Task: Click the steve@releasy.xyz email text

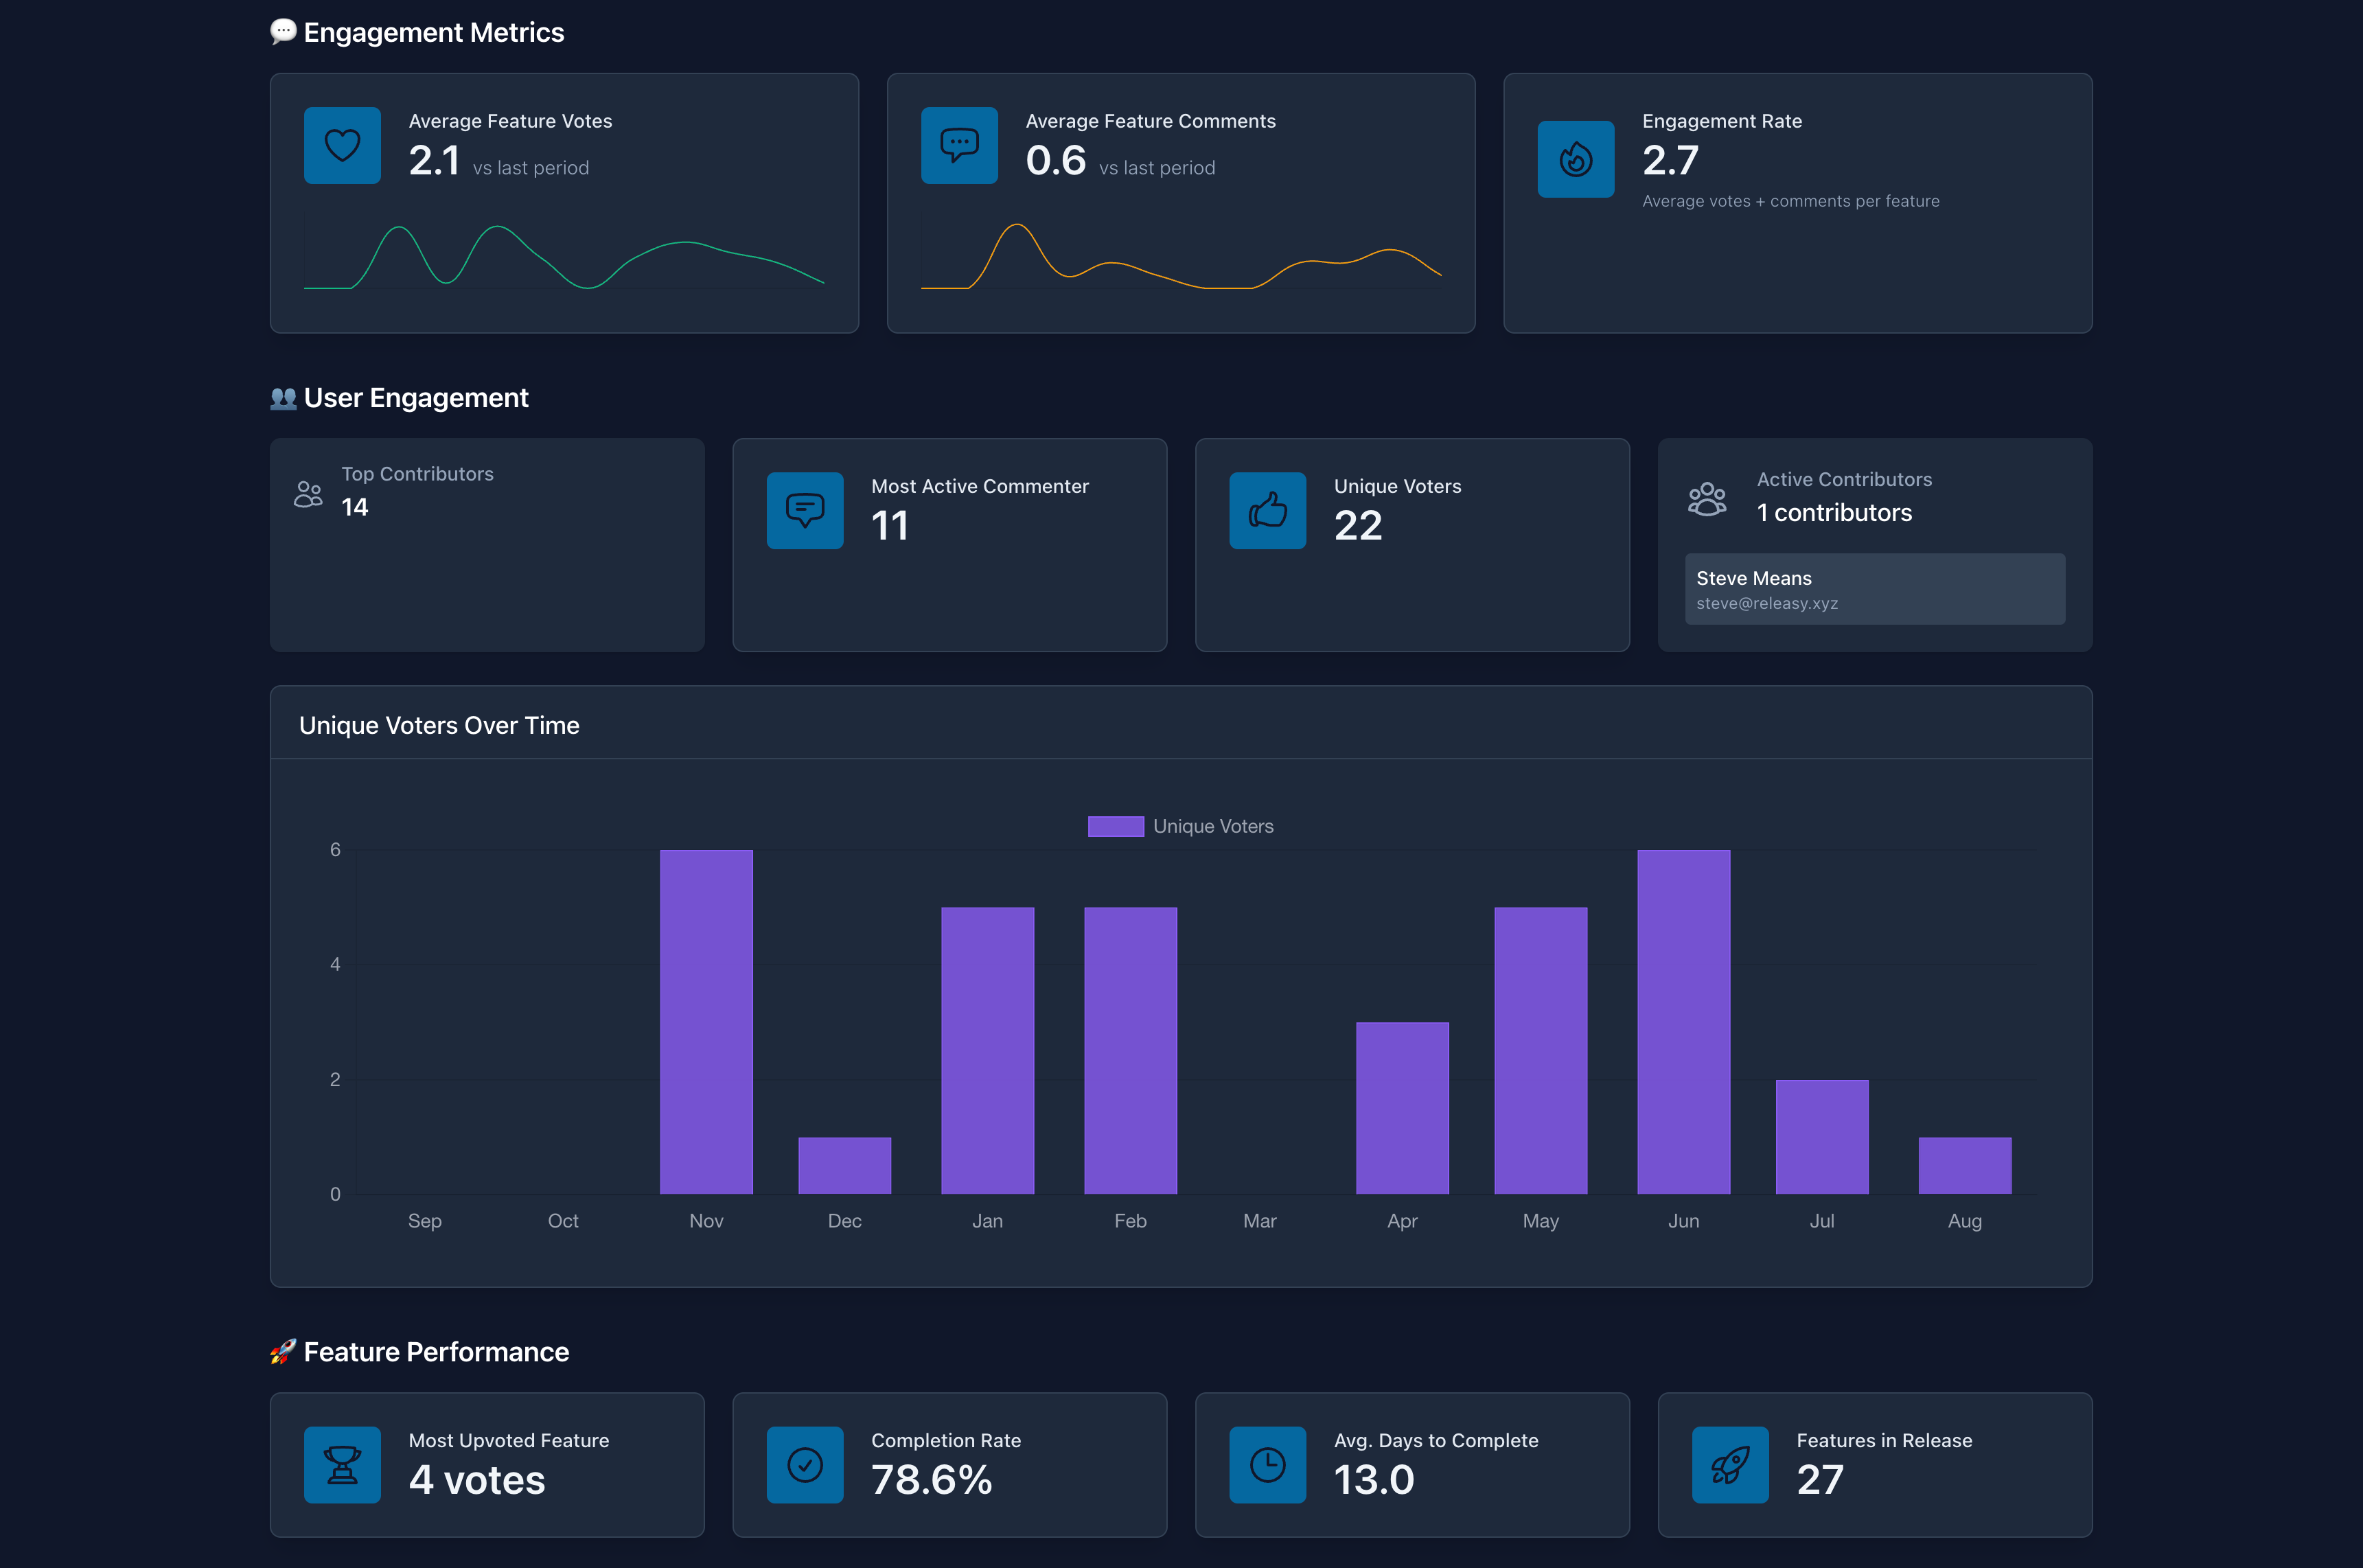Action: click(x=1766, y=603)
